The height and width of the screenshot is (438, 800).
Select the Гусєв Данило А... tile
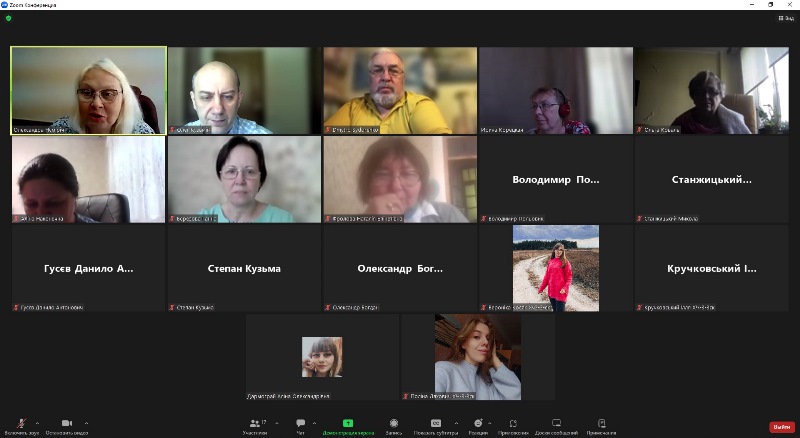(88, 268)
